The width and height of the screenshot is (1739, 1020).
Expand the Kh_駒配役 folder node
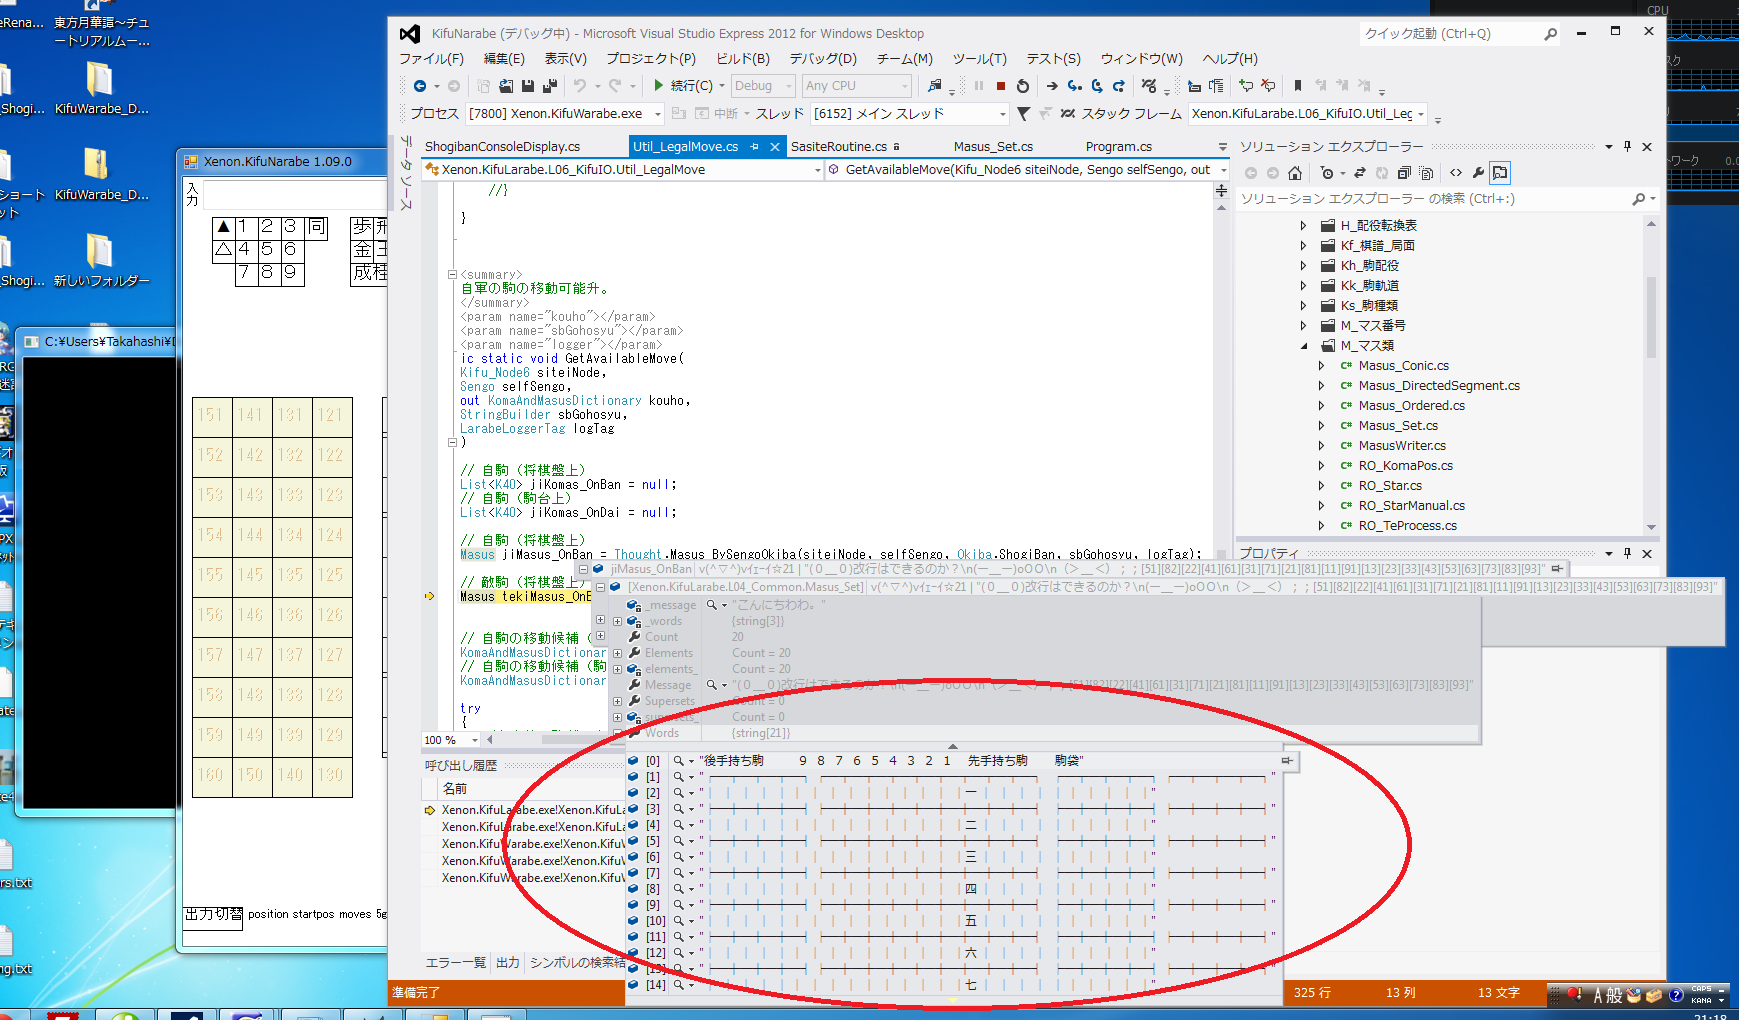point(1303,266)
